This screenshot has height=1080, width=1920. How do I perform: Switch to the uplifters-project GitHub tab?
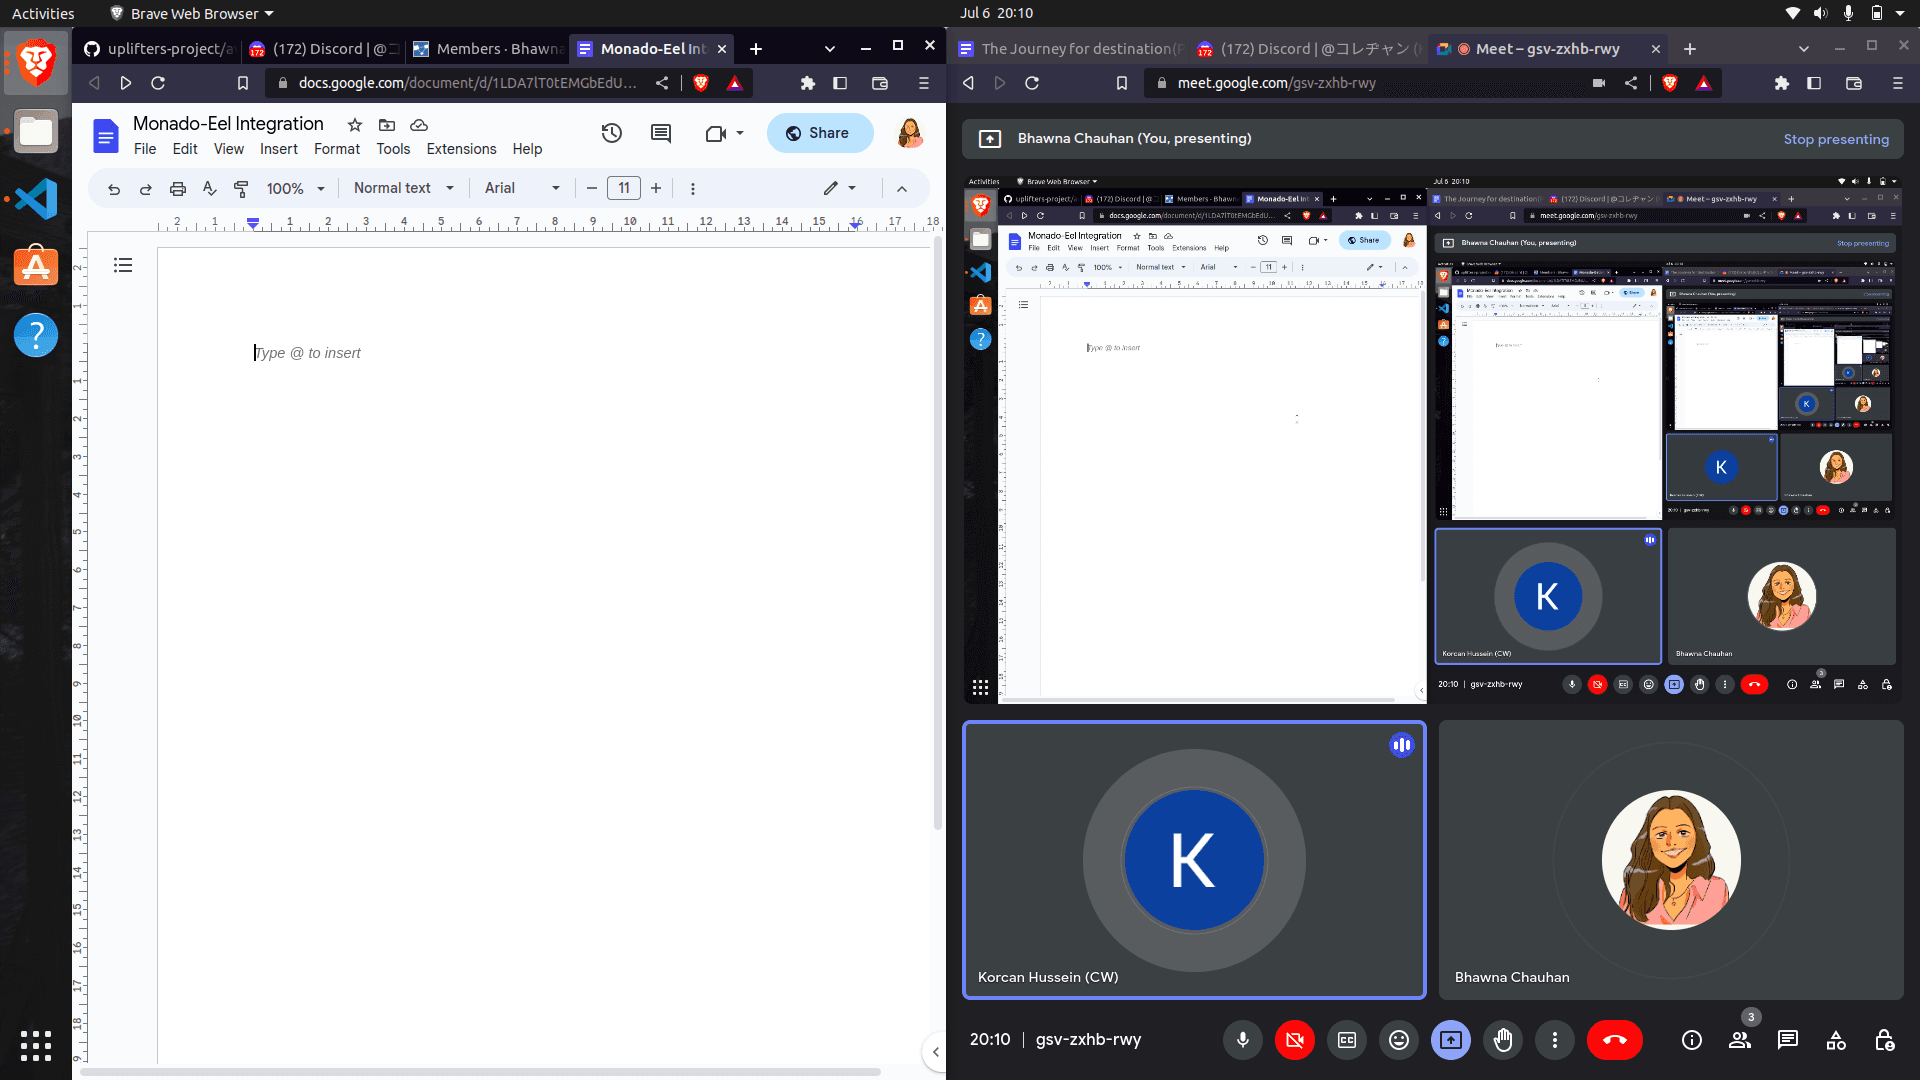pos(158,48)
